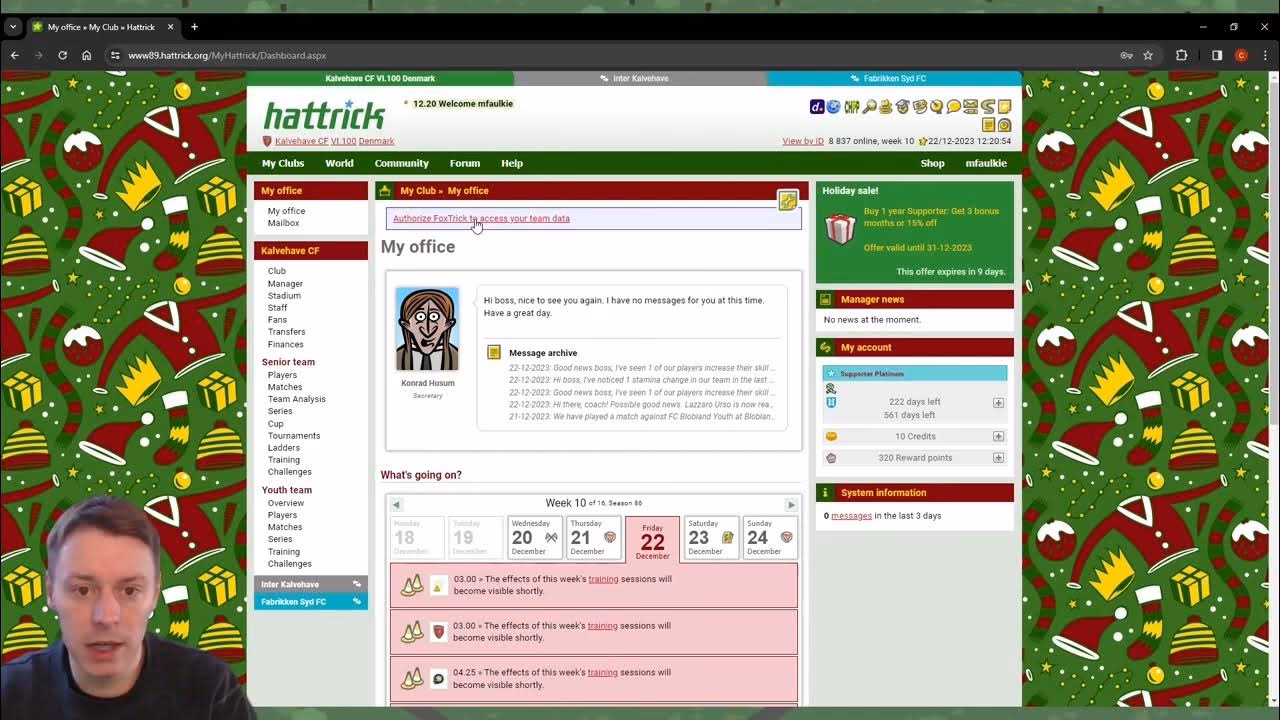The image size is (1280, 720).
Task: Click the magnifying glass search icon
Action: [869, 107]
